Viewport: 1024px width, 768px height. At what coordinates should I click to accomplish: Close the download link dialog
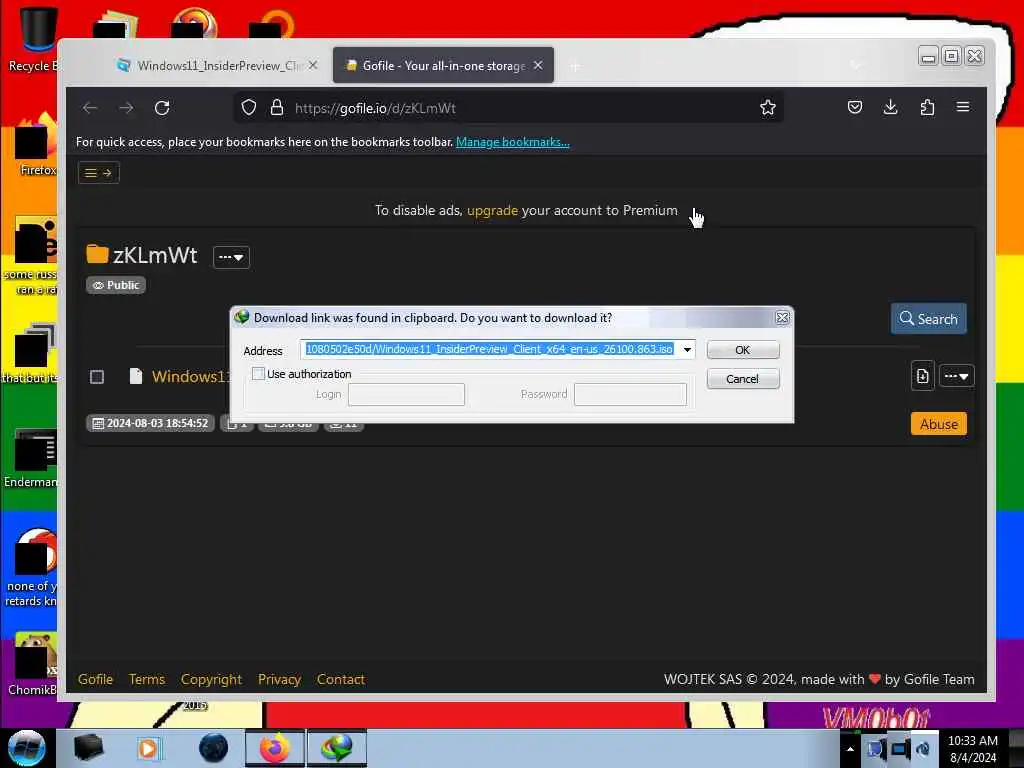point(782,317)
